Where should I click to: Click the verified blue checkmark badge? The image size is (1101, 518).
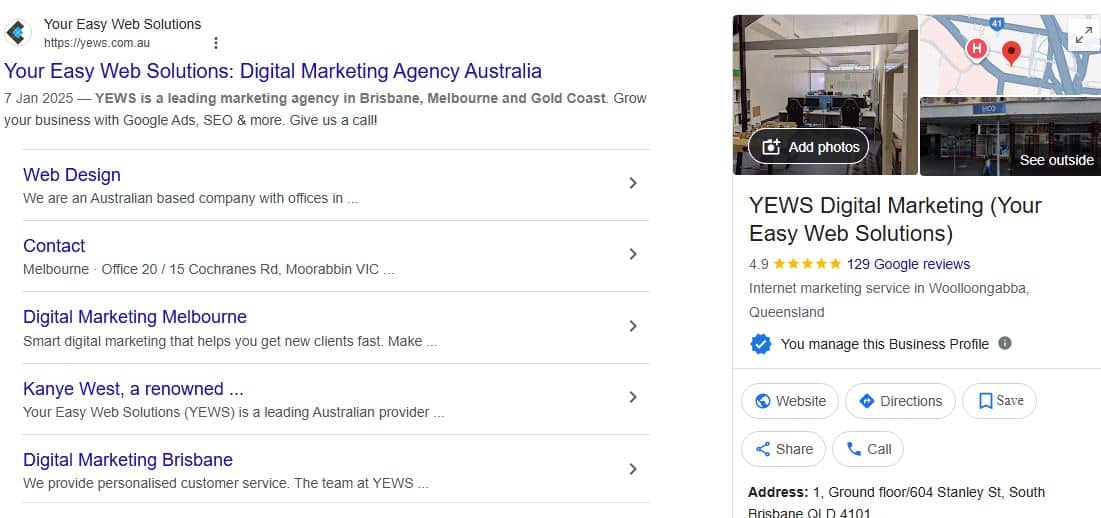pyautogui.click(x=761, y=344)
